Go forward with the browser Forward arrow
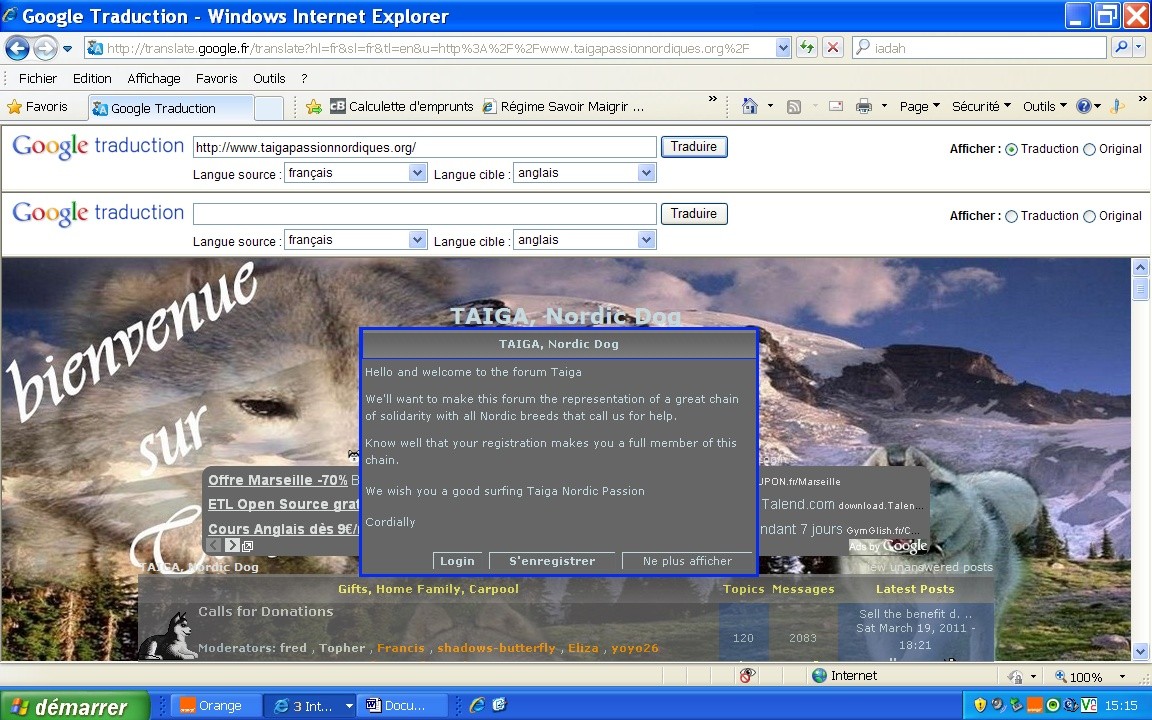Screen dimensions: 1152x720 pyautogui.click(x=45, y=48)
